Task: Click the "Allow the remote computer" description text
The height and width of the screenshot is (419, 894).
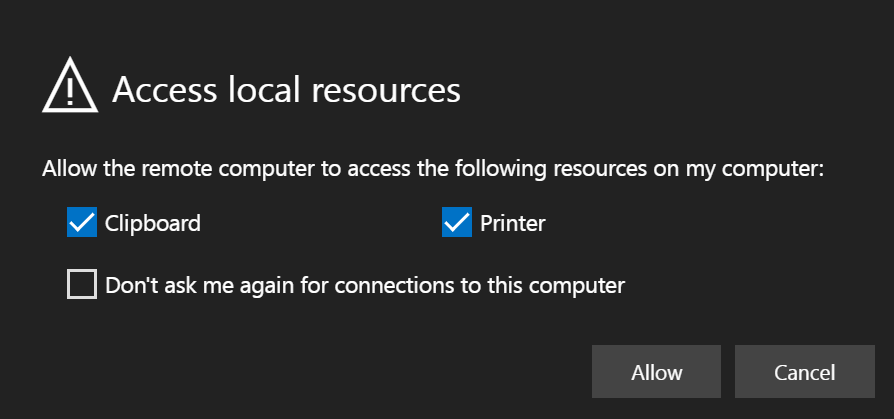Action: pyautogui.click(x=432, y=169)
